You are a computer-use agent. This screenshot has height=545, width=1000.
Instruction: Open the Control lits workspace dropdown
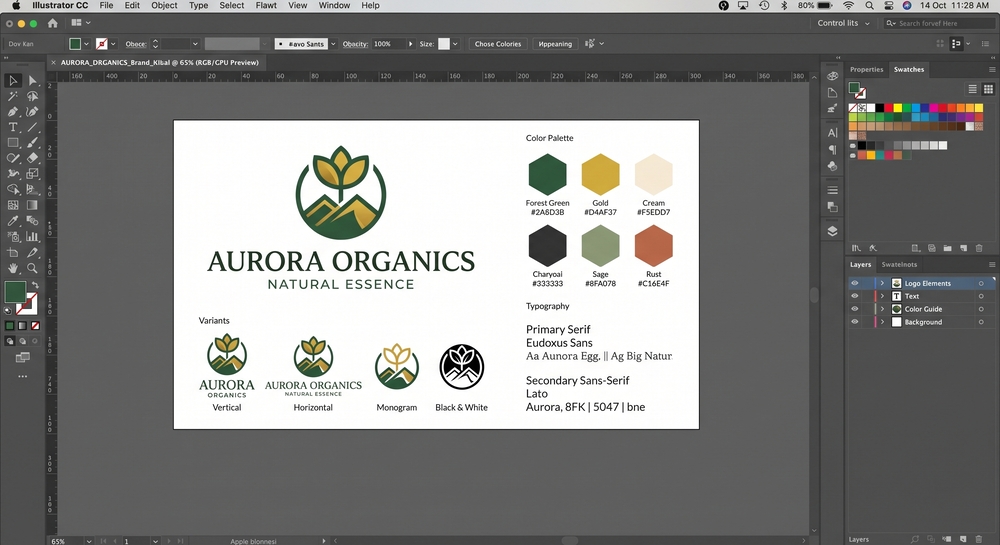click(844, 23)
